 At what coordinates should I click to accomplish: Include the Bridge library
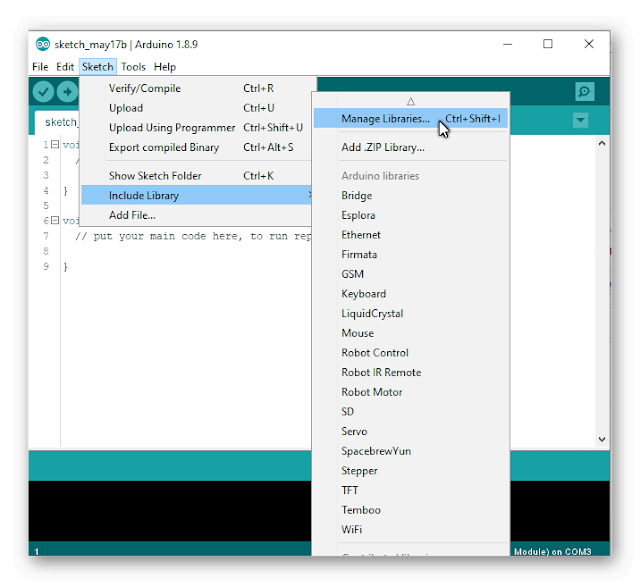(x=410, y=195)
